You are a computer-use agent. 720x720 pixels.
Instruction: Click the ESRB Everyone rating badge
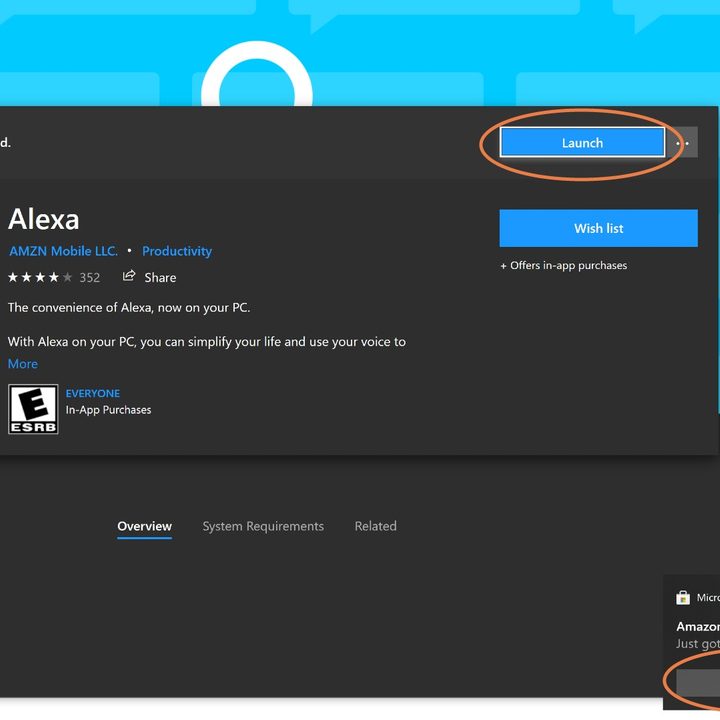33,409
